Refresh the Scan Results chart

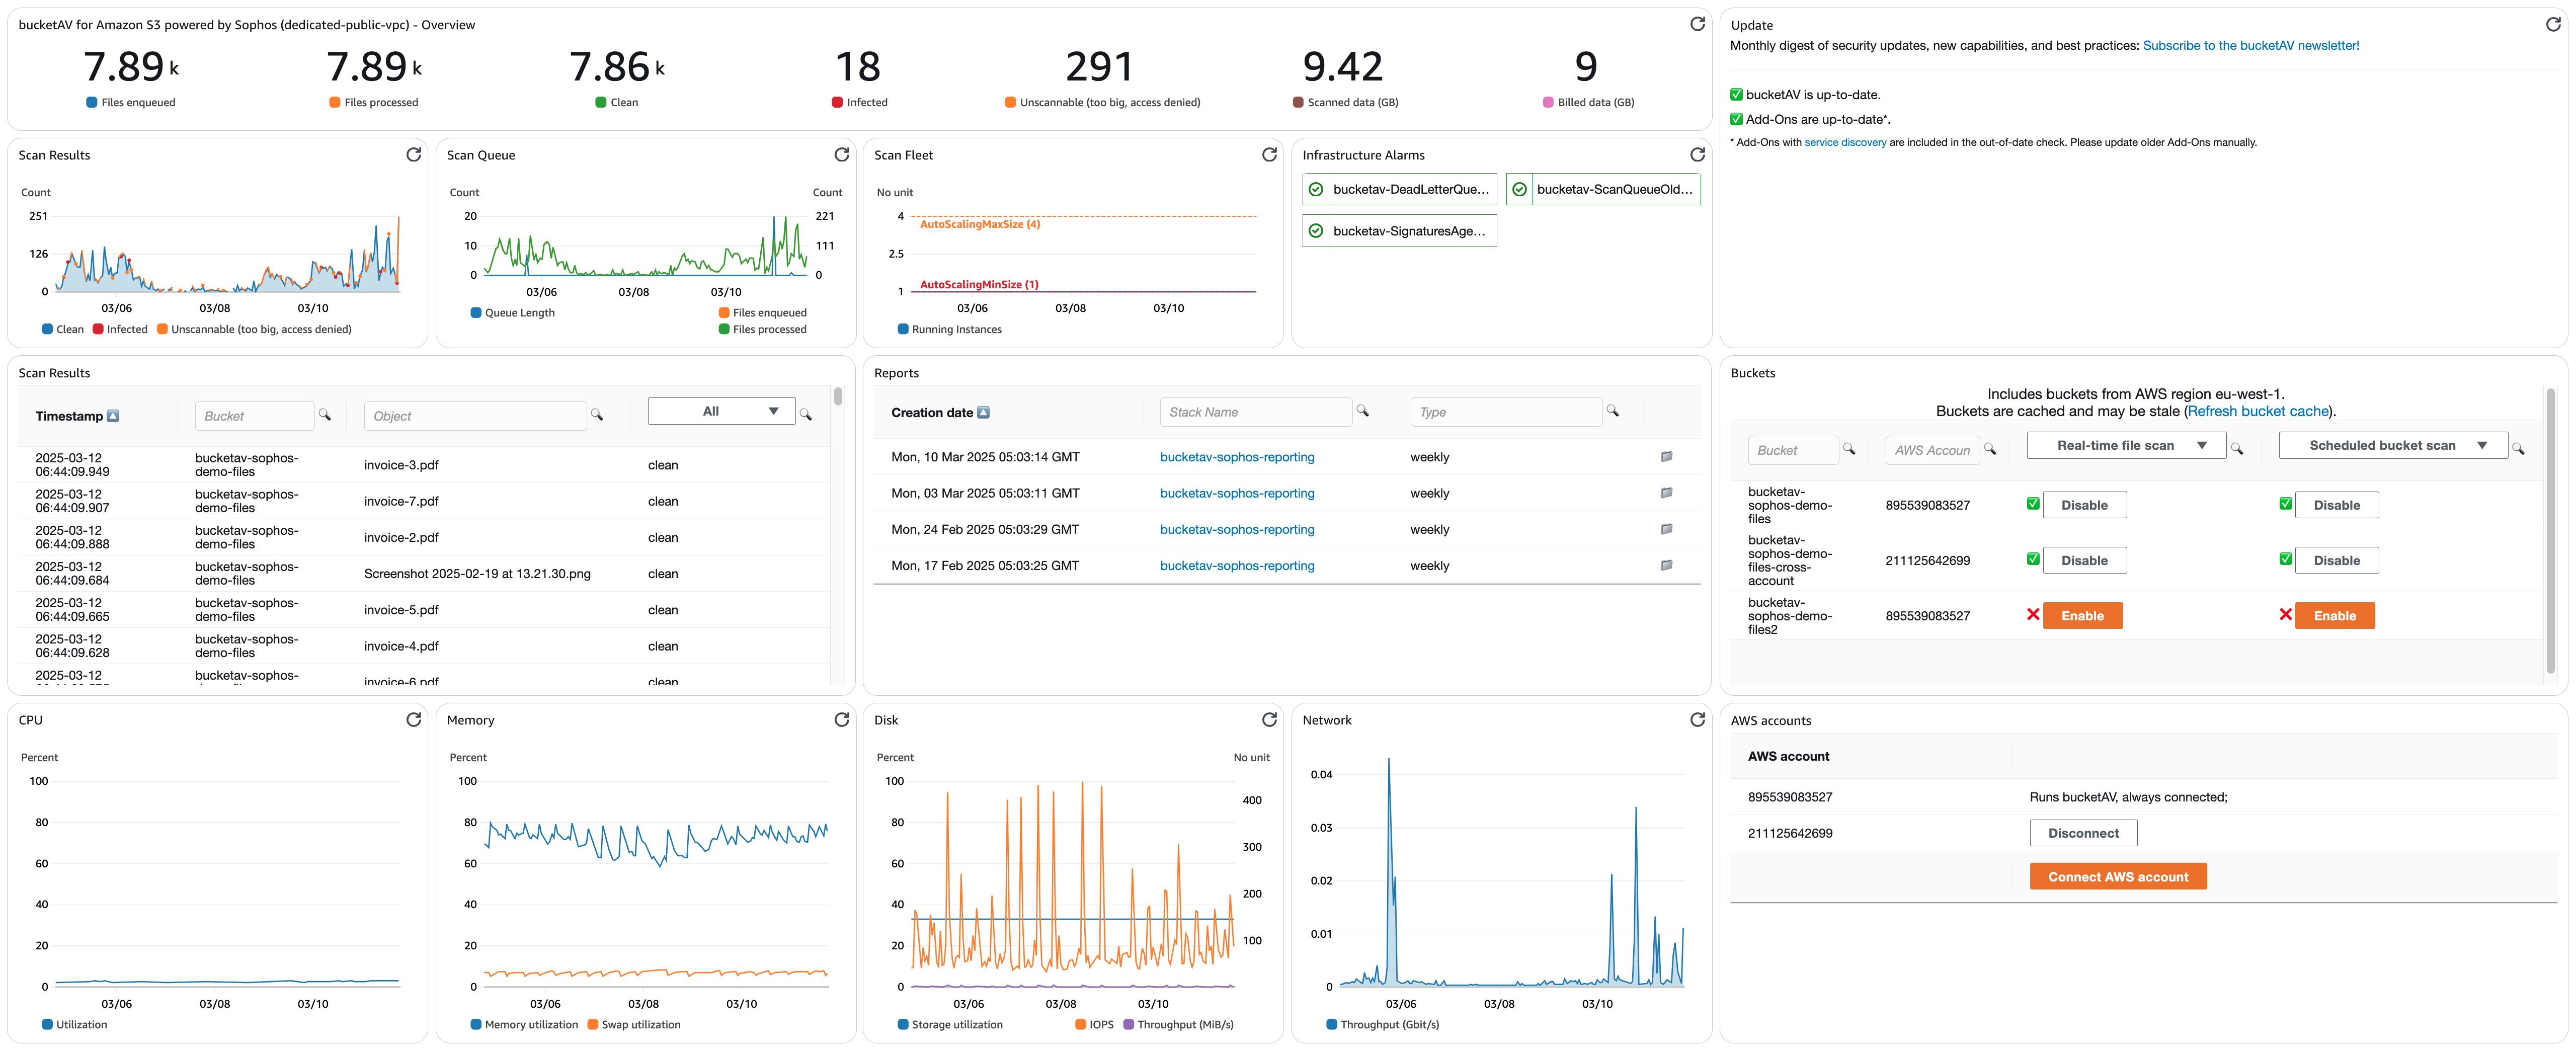click(x=413, y=154)
